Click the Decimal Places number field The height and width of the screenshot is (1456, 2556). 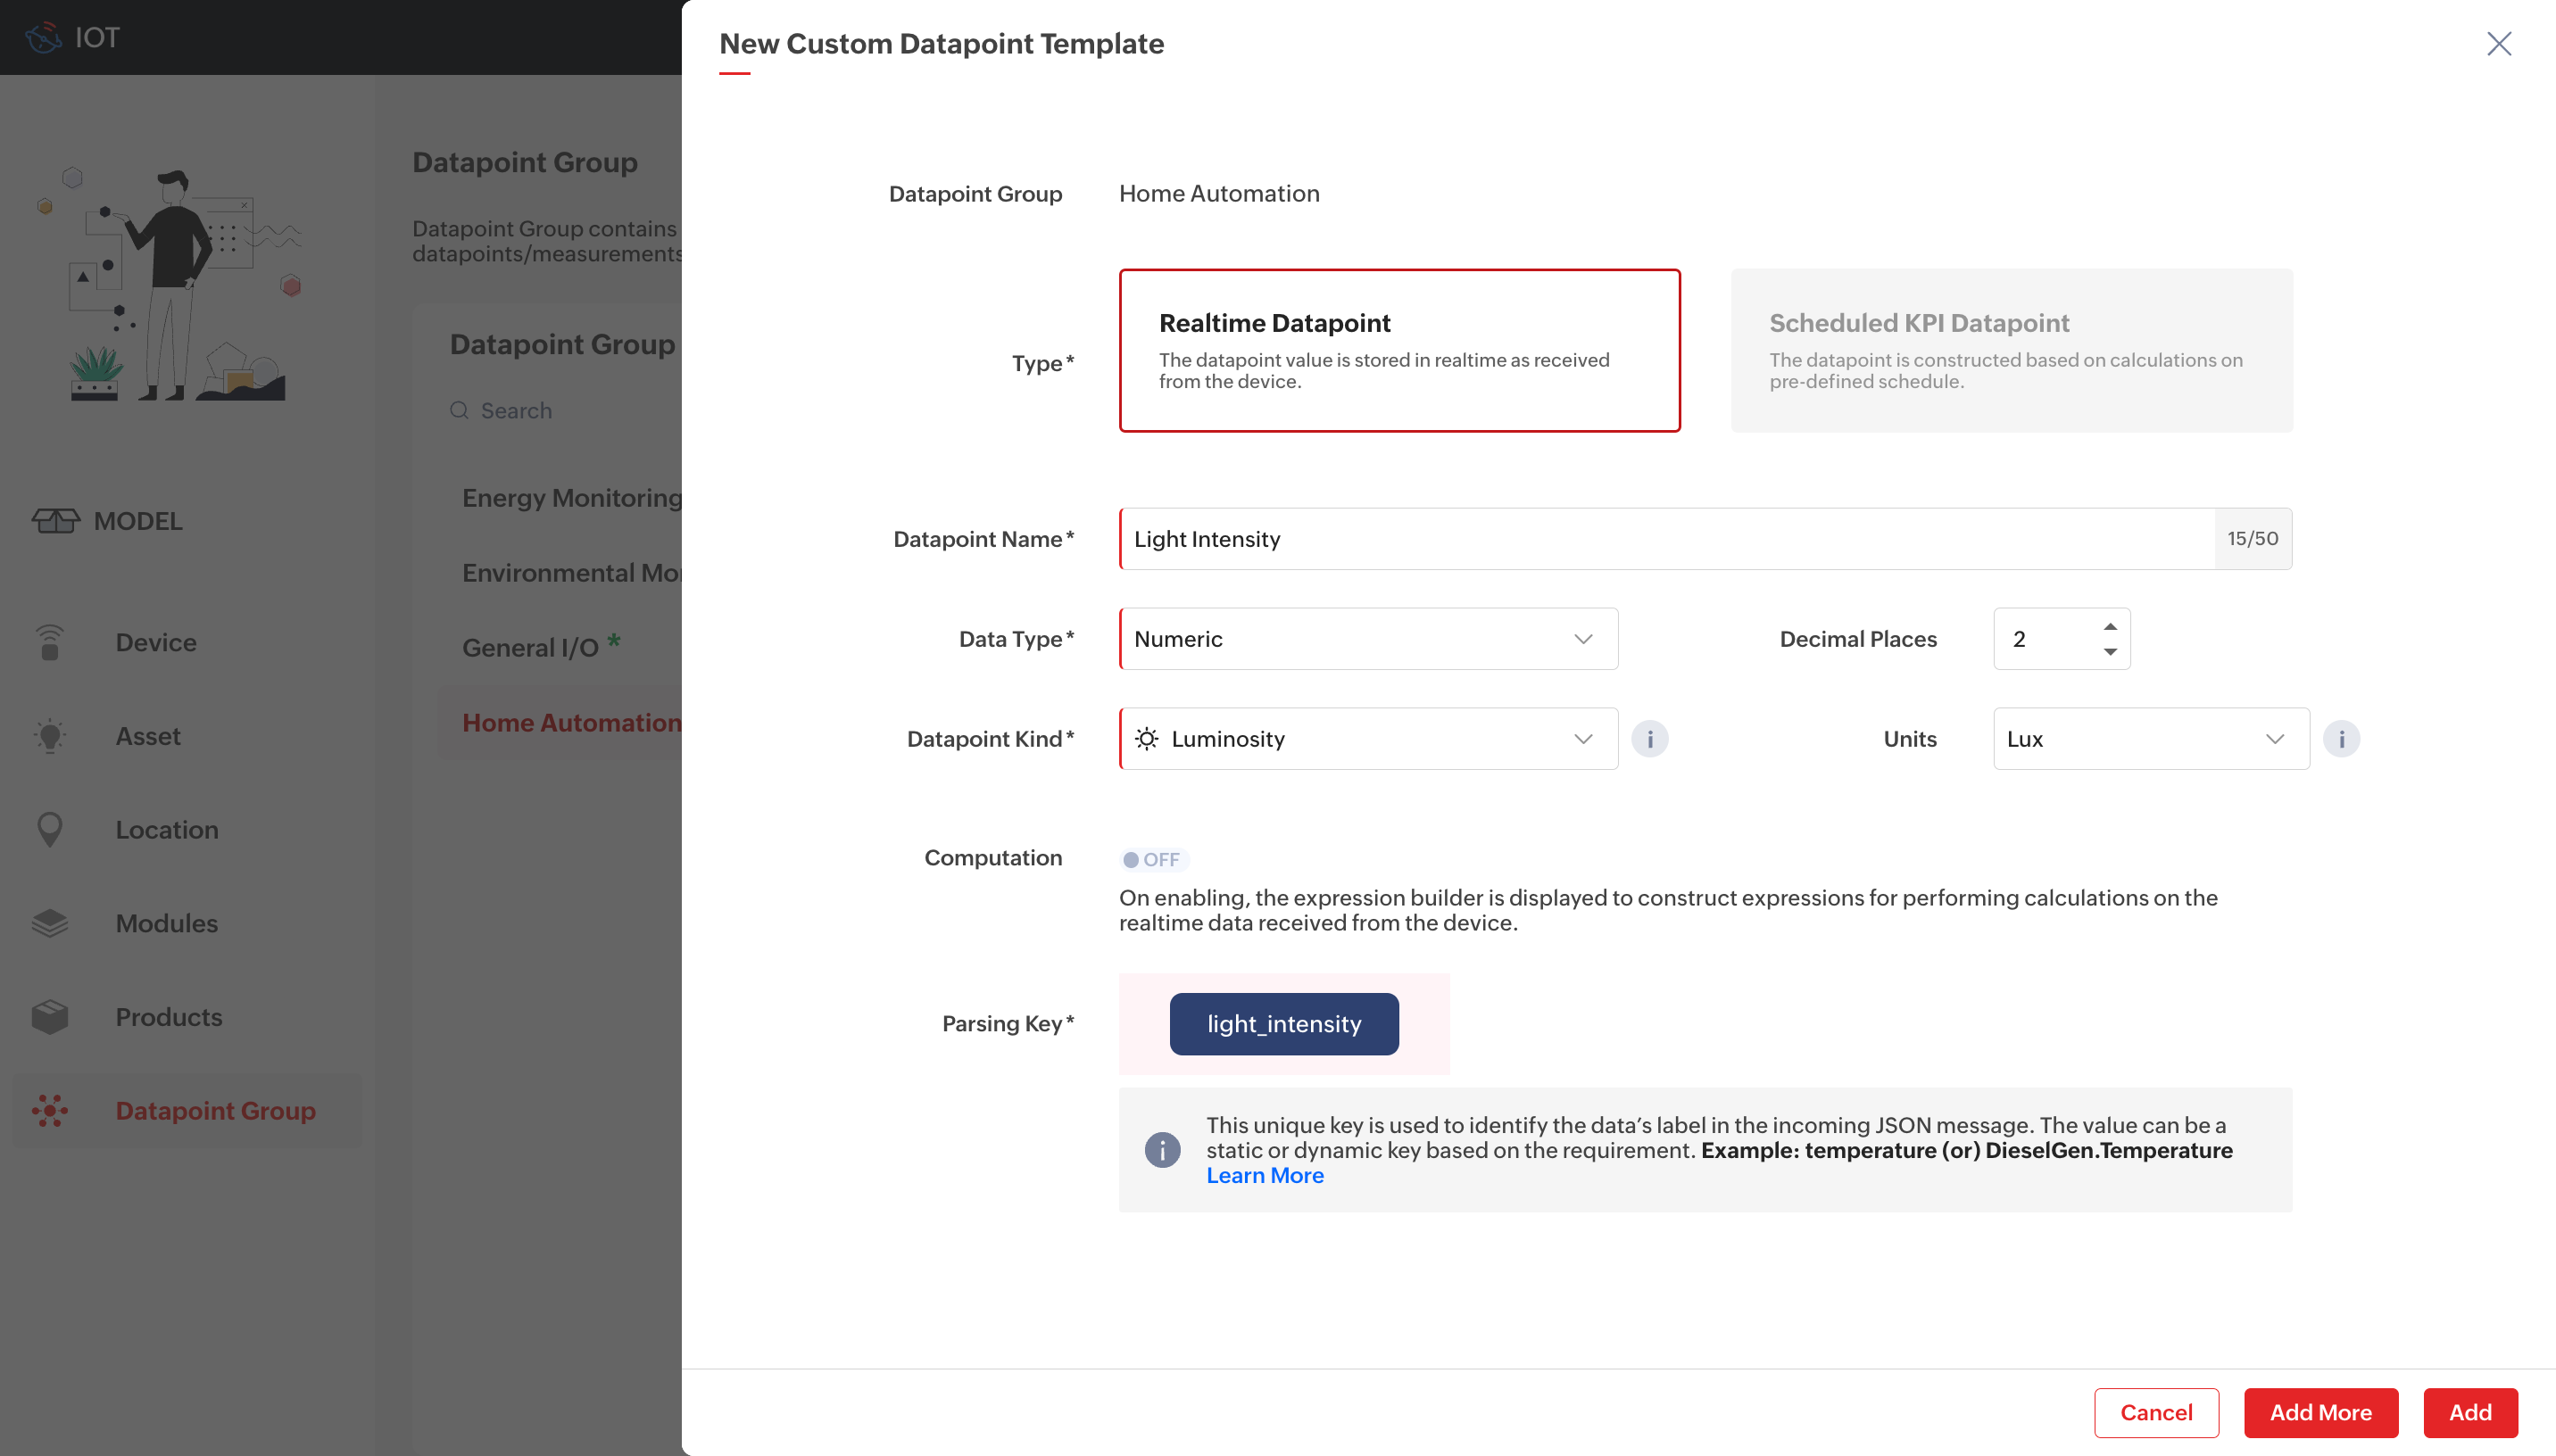(2061, 639)
